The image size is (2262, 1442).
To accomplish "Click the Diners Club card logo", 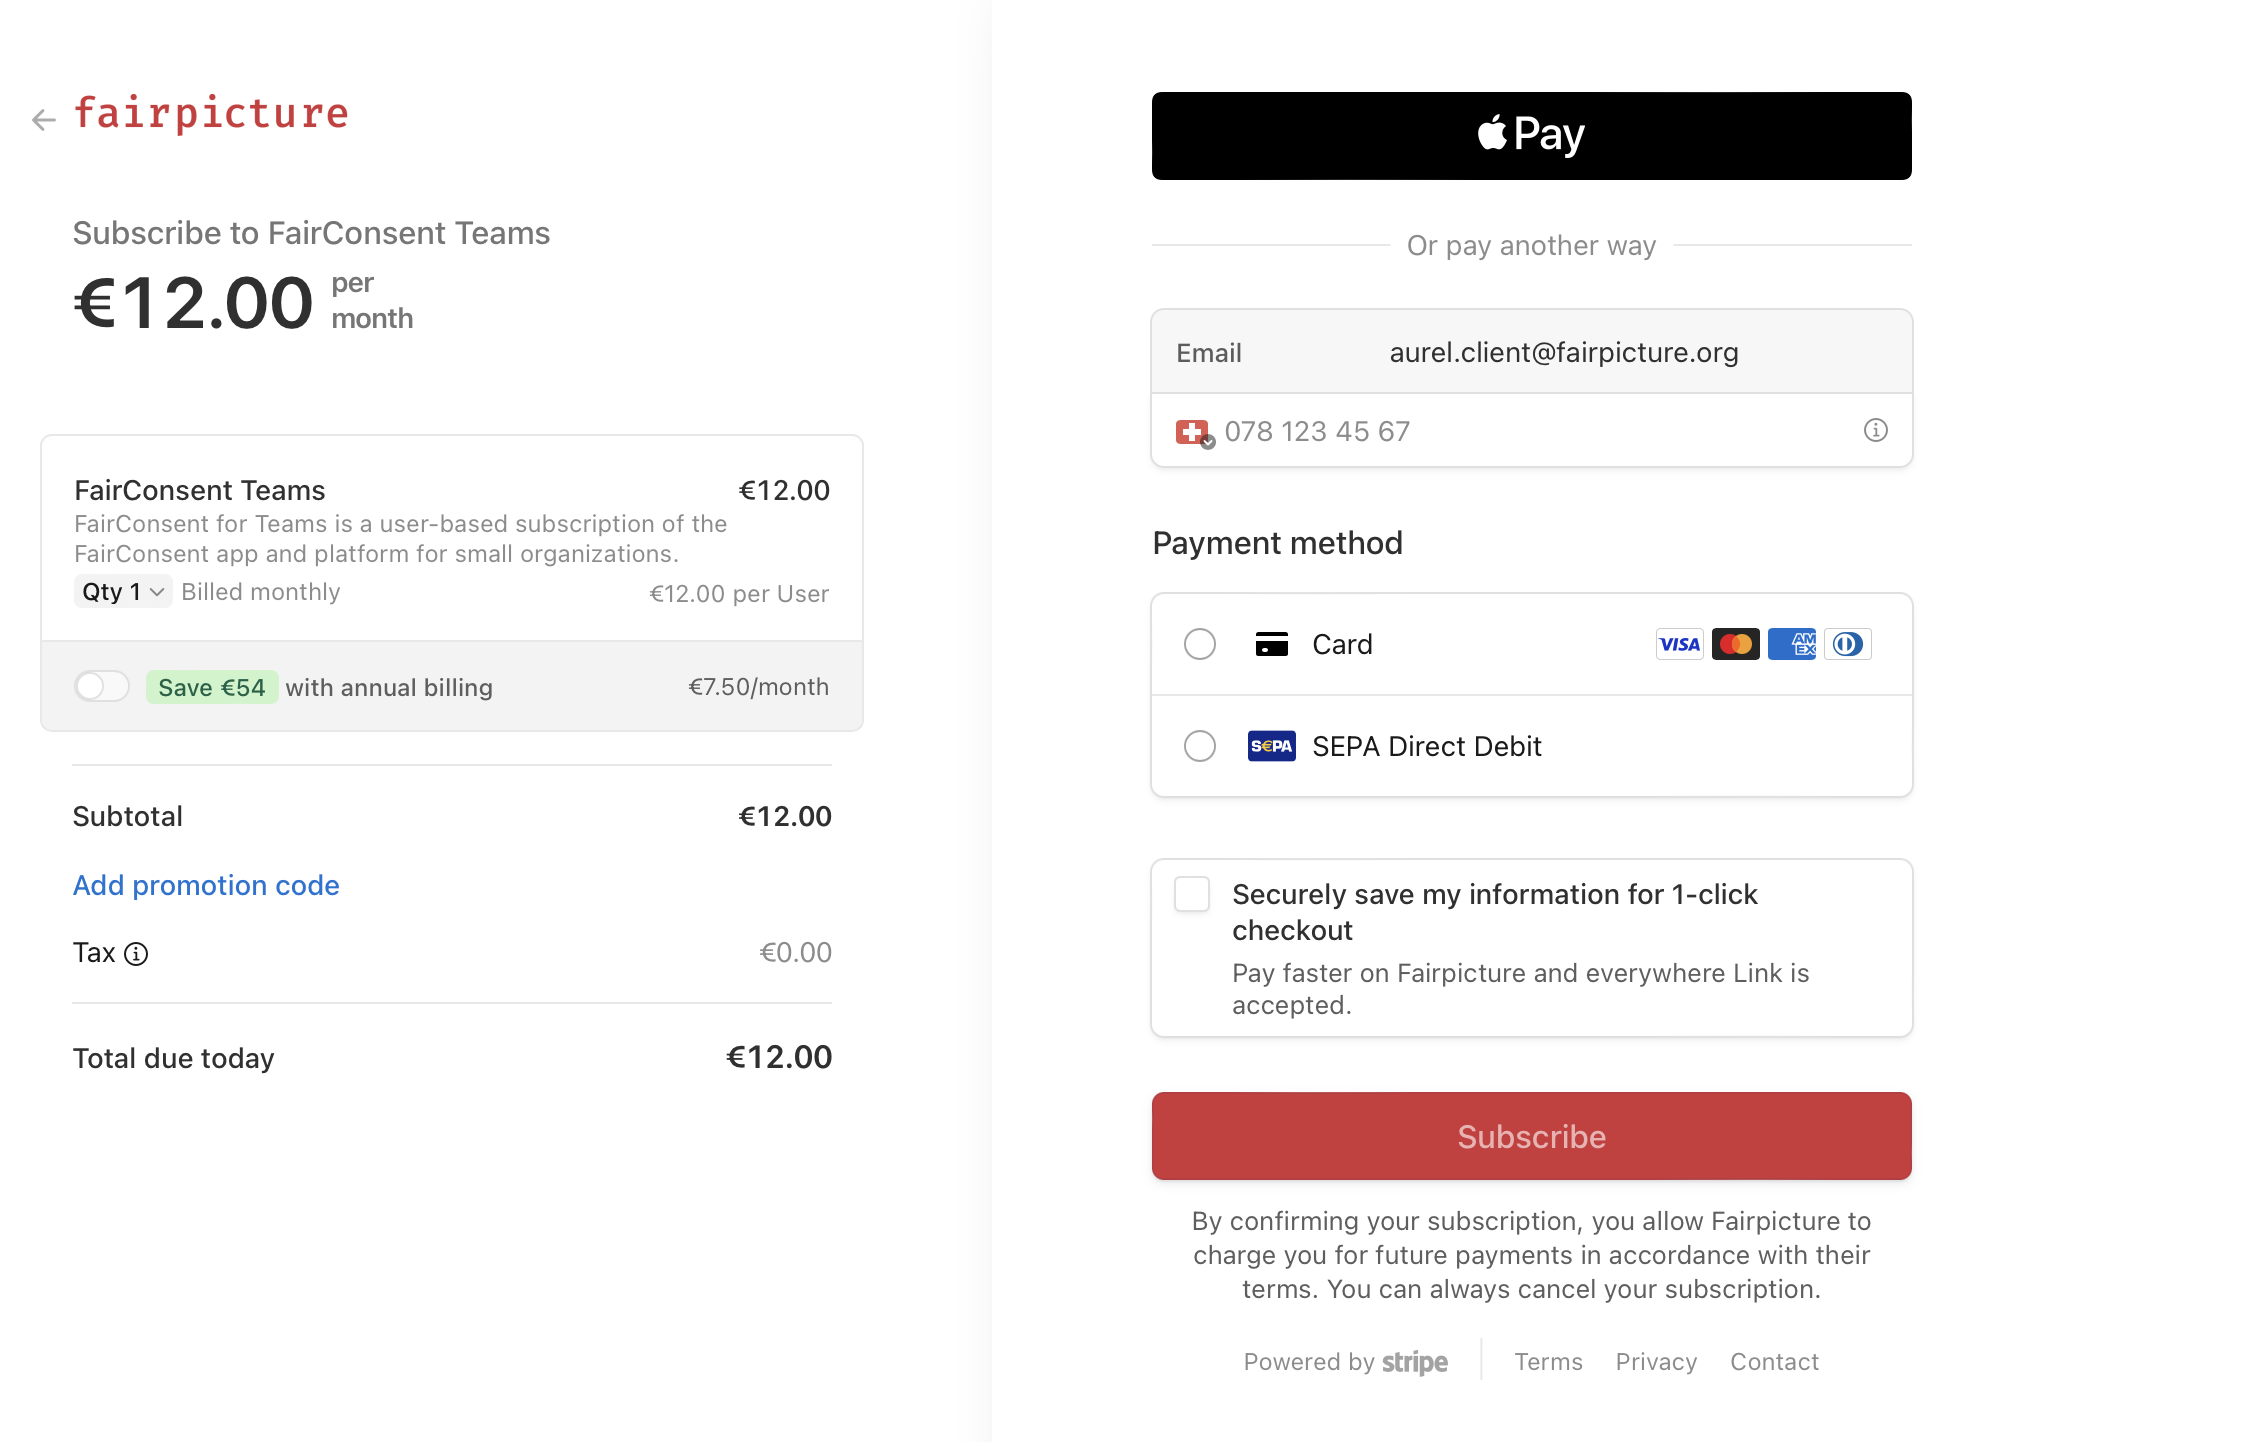I will coord(1848,644).
